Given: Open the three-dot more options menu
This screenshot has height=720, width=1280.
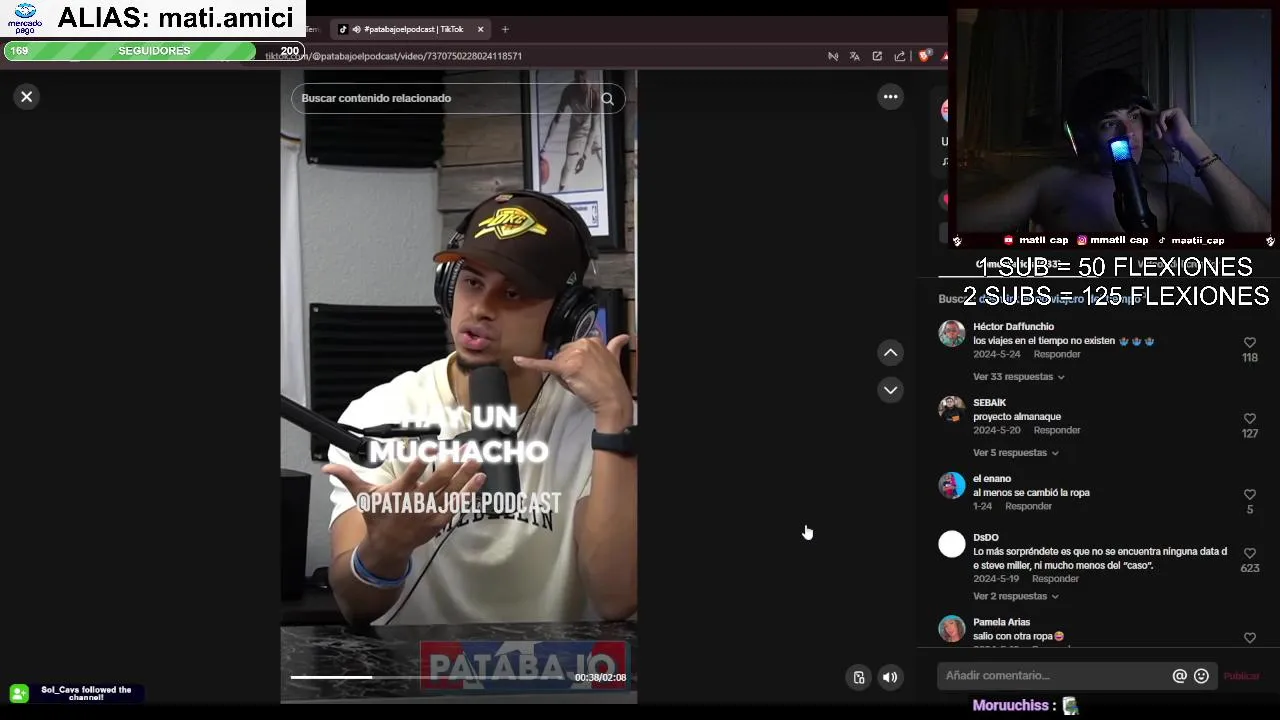Looking at the screenshot, I should [x=890, y=97].
